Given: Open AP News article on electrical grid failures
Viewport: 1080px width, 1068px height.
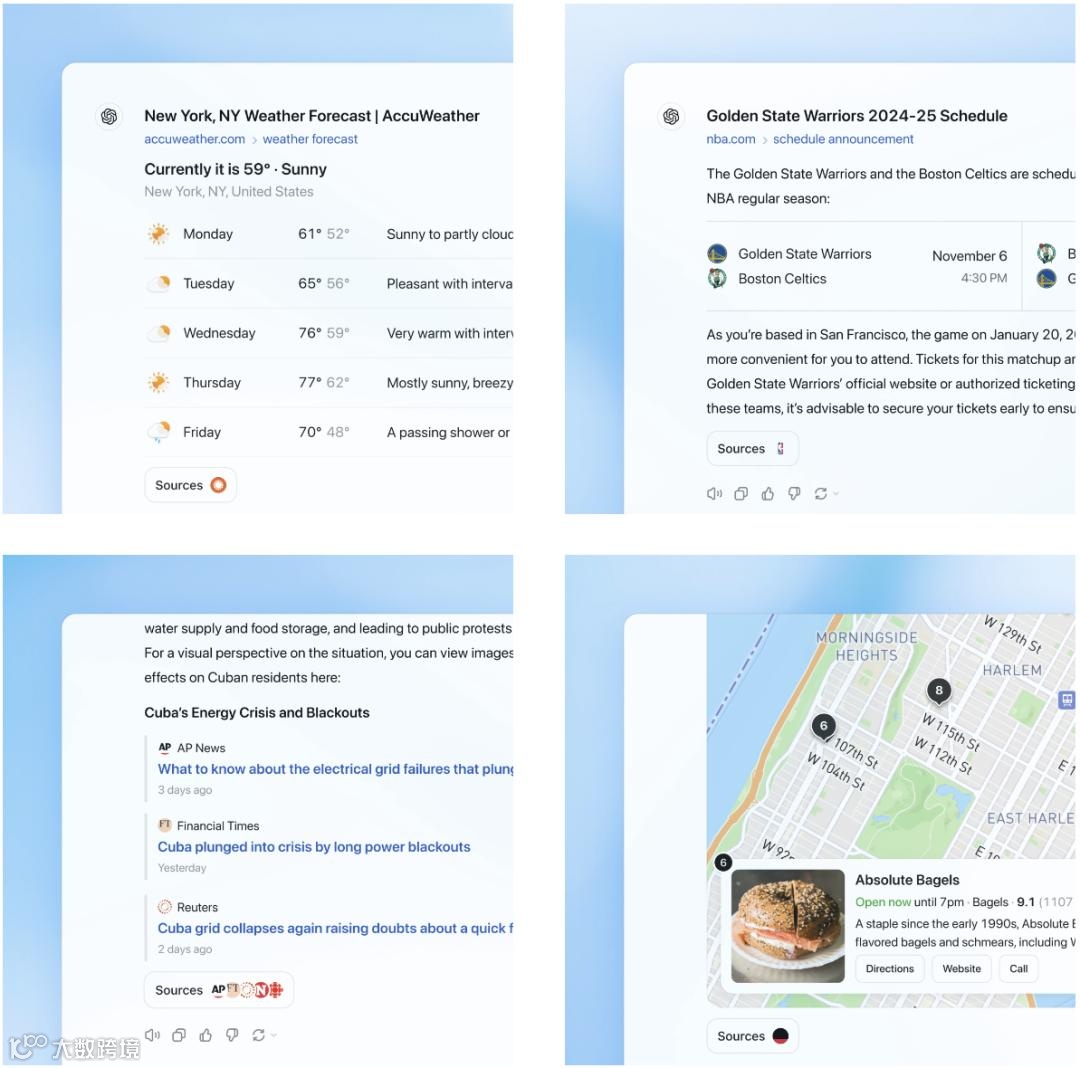Looking at the screenshot, I should tap(335, 769).
